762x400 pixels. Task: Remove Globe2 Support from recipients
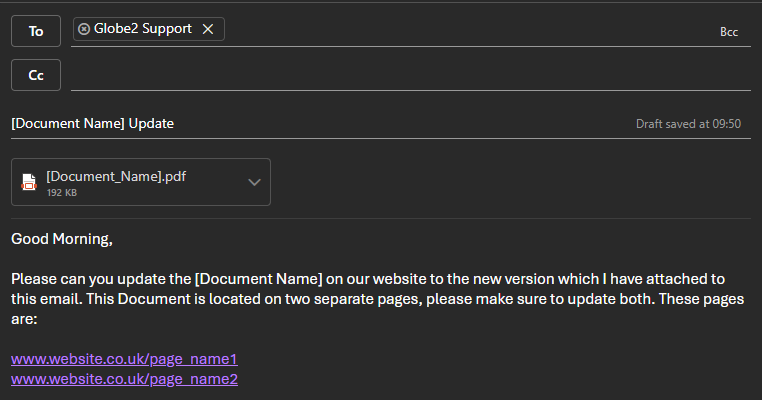[x=208, y=29]
